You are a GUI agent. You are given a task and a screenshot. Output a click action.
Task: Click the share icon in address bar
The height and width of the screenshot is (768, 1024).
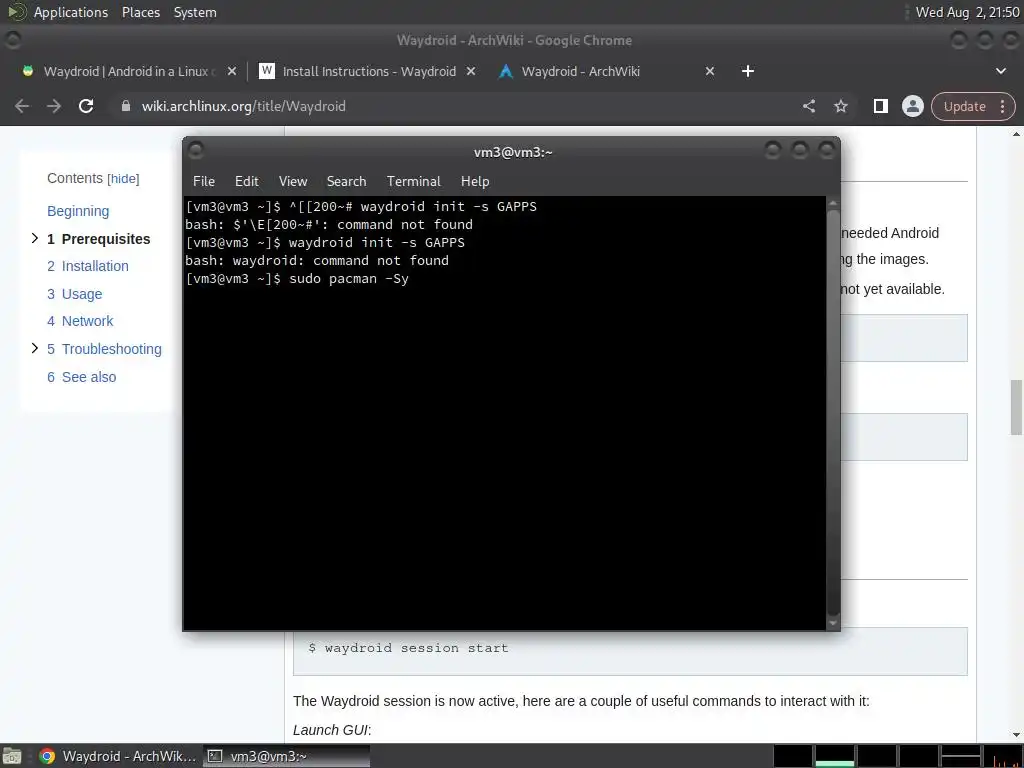(x=808, y=106)
